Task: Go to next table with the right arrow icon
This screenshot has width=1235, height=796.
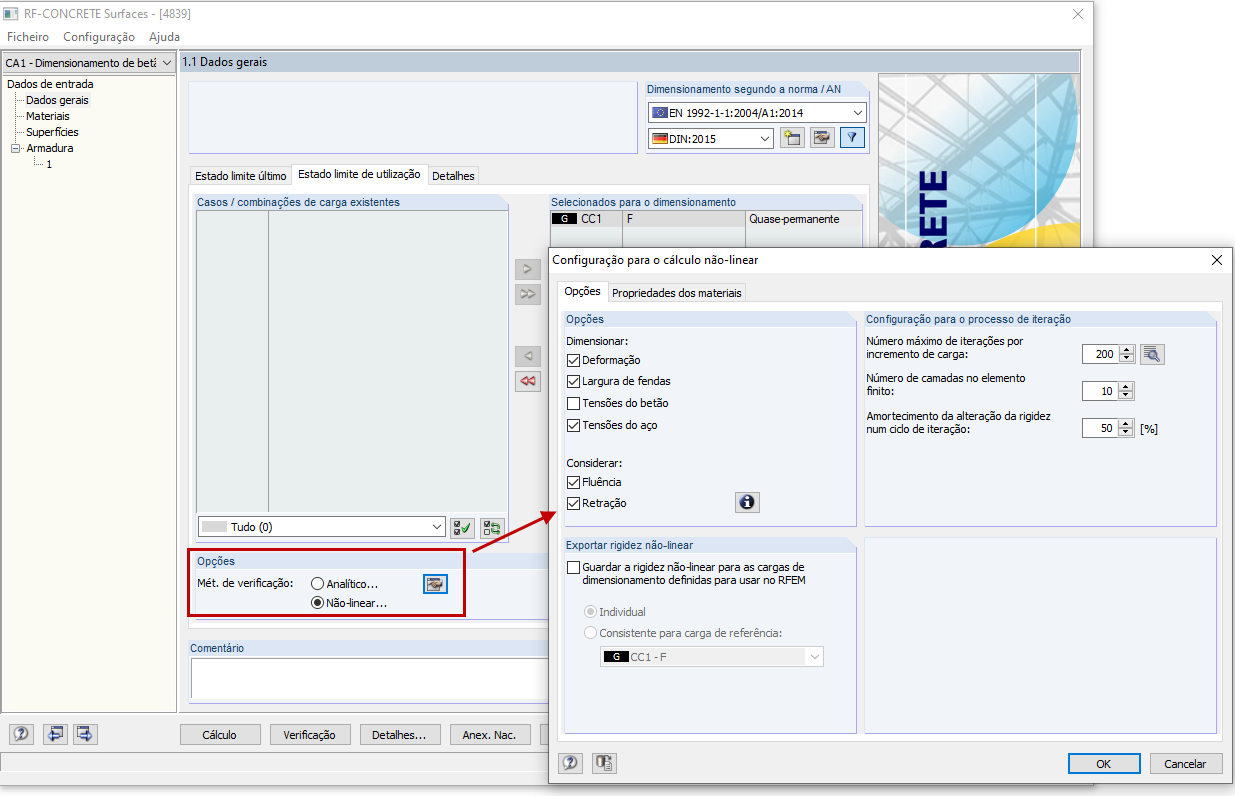Action: click(x=85, y=734)
